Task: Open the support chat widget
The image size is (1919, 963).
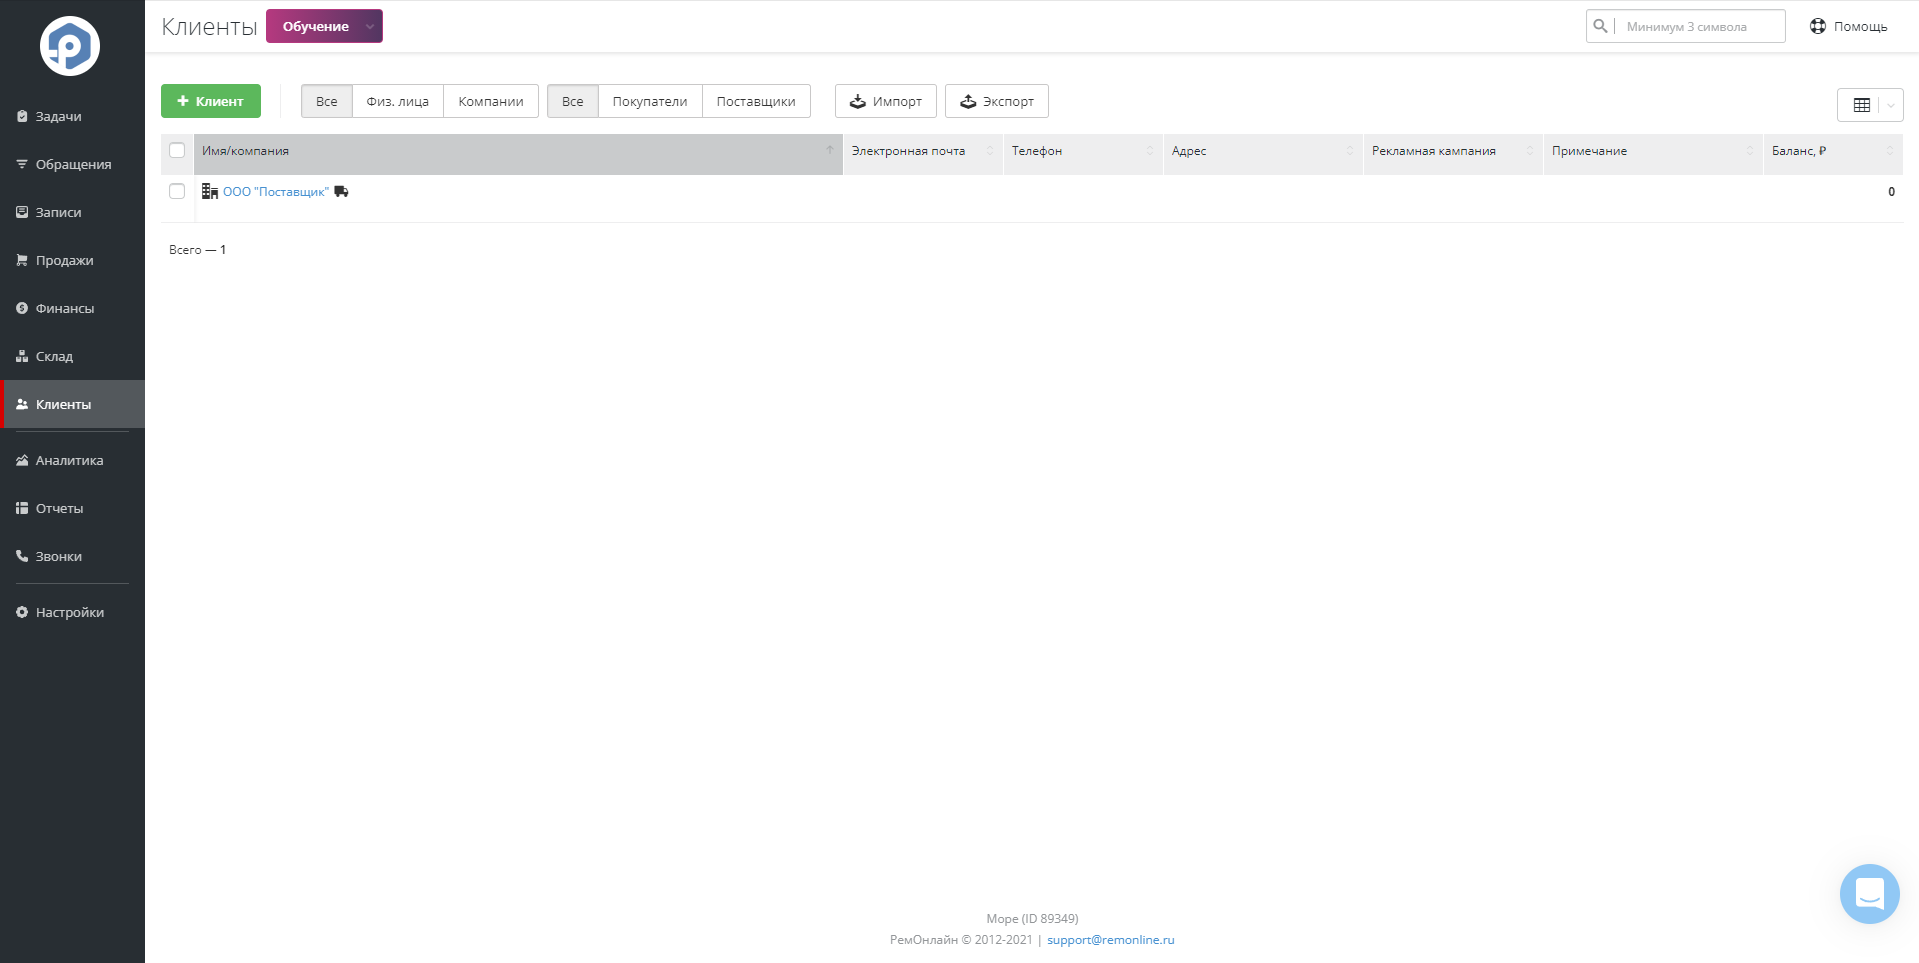Action: (x=1869, y=894)
